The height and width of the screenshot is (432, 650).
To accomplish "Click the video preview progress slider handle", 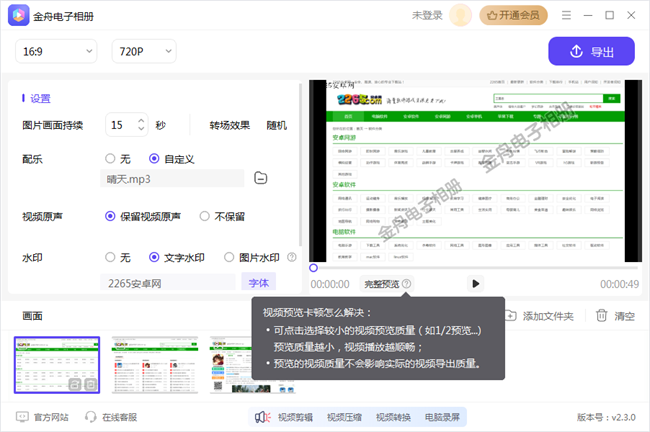I will tap(314, 268).
